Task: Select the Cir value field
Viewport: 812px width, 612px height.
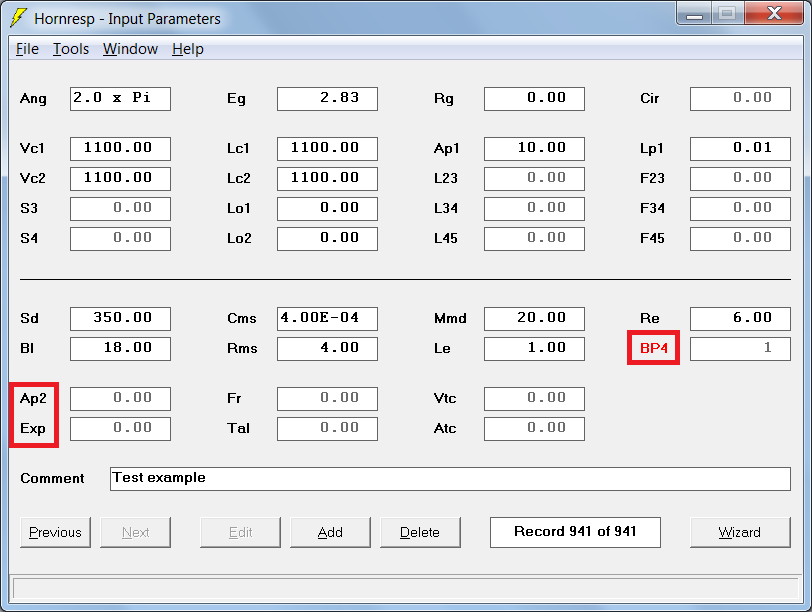Action: pos(741,99)
